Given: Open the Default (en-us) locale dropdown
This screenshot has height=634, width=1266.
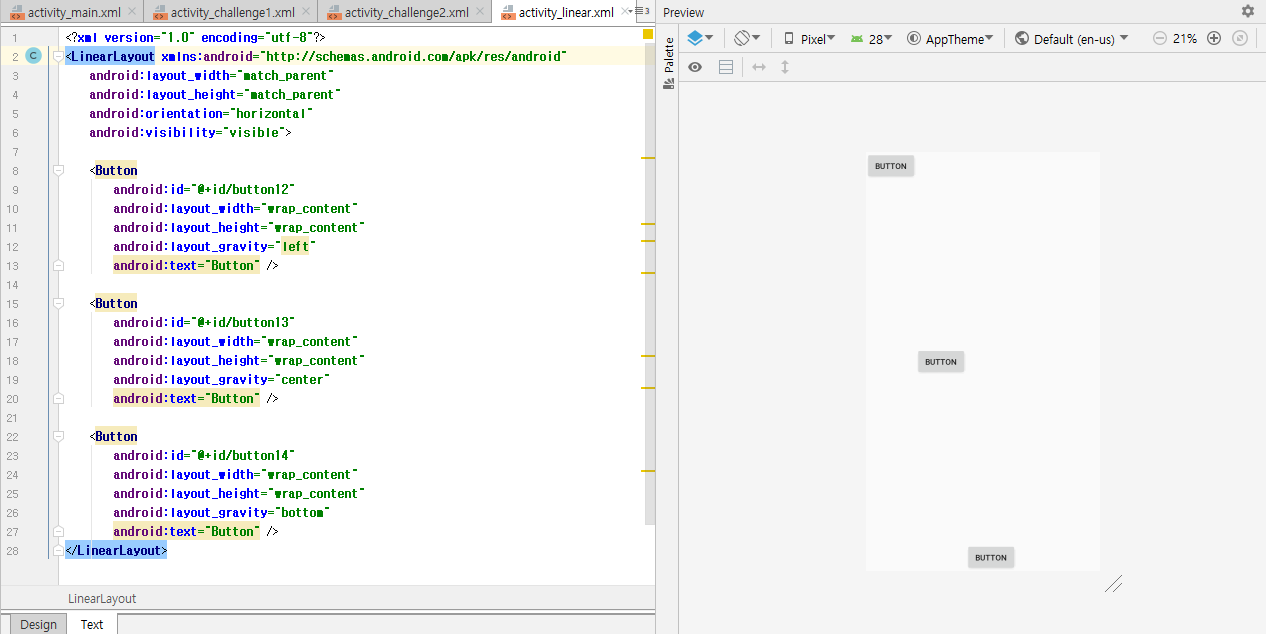Looking at the screenshot, I should (x=1071, y=38).
